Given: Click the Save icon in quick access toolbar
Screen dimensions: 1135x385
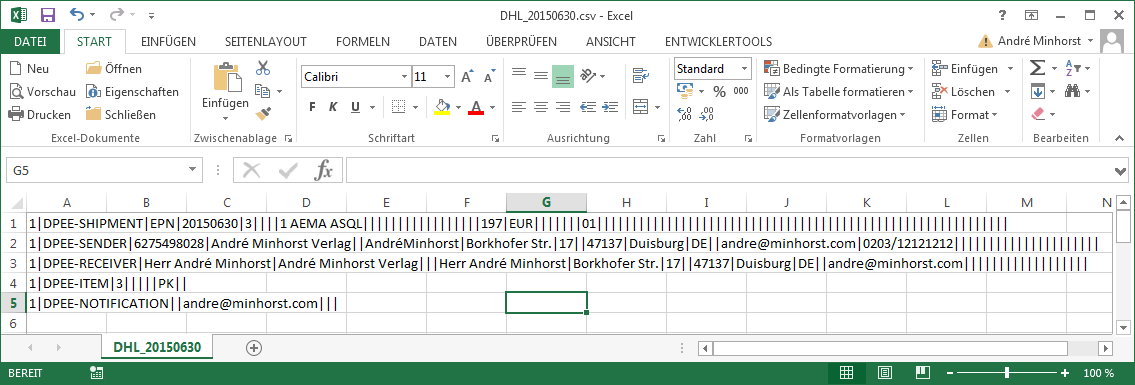Looking at the screenshot, I should tap(48, 14).
